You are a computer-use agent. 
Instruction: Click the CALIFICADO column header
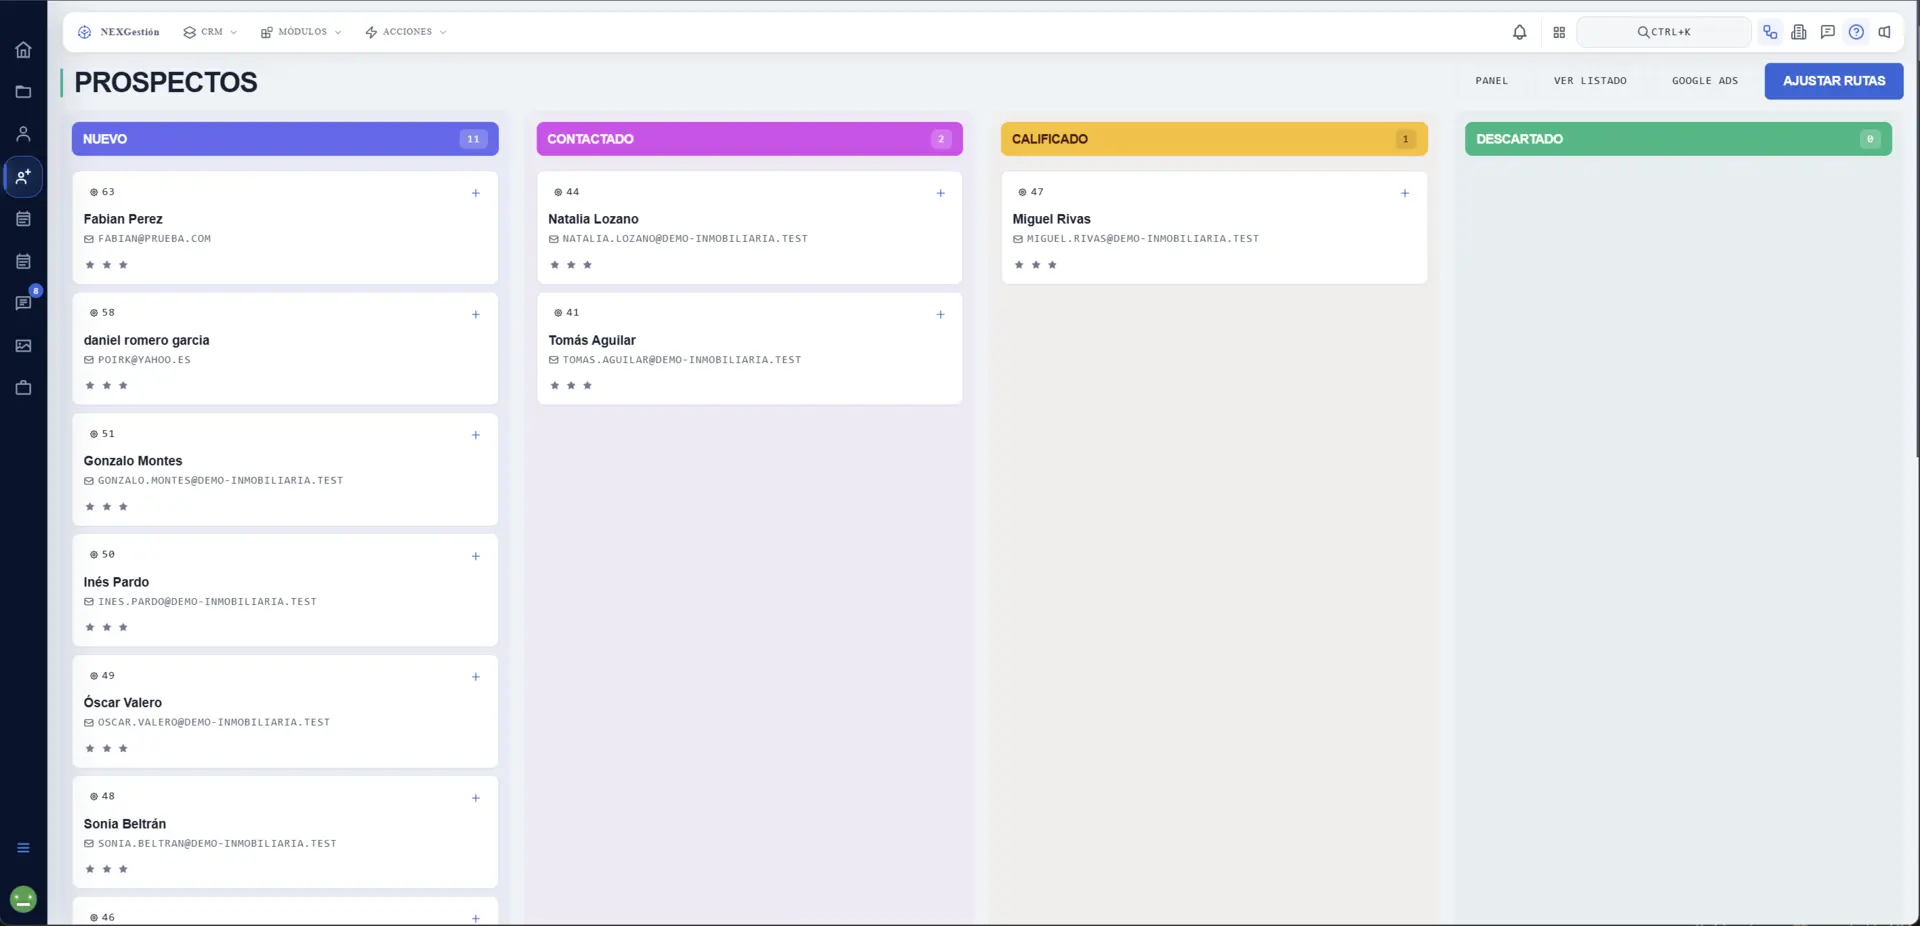coord(1214,139)
